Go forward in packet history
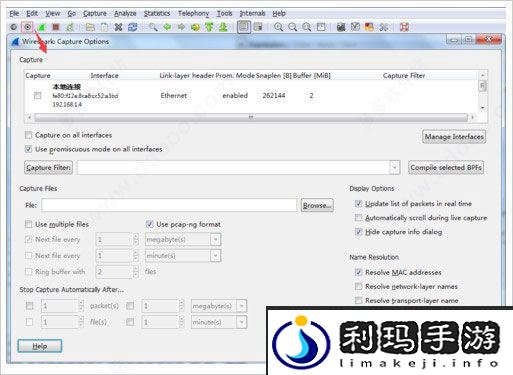 (181, 27)
